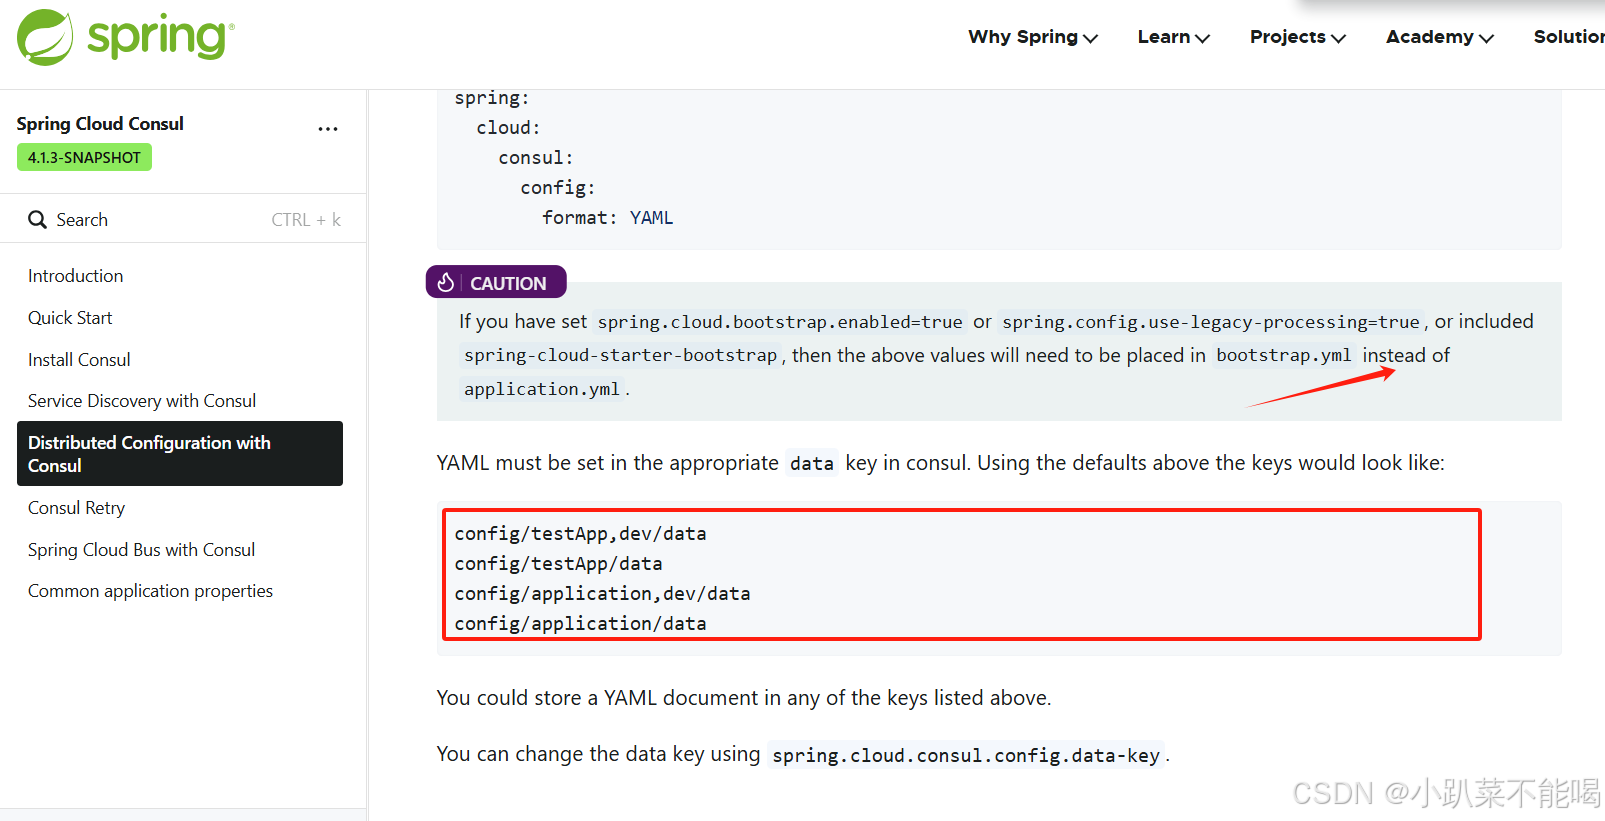Go to the Introduction page
Screen dimensions: 1605x821
tap(76, 276)
